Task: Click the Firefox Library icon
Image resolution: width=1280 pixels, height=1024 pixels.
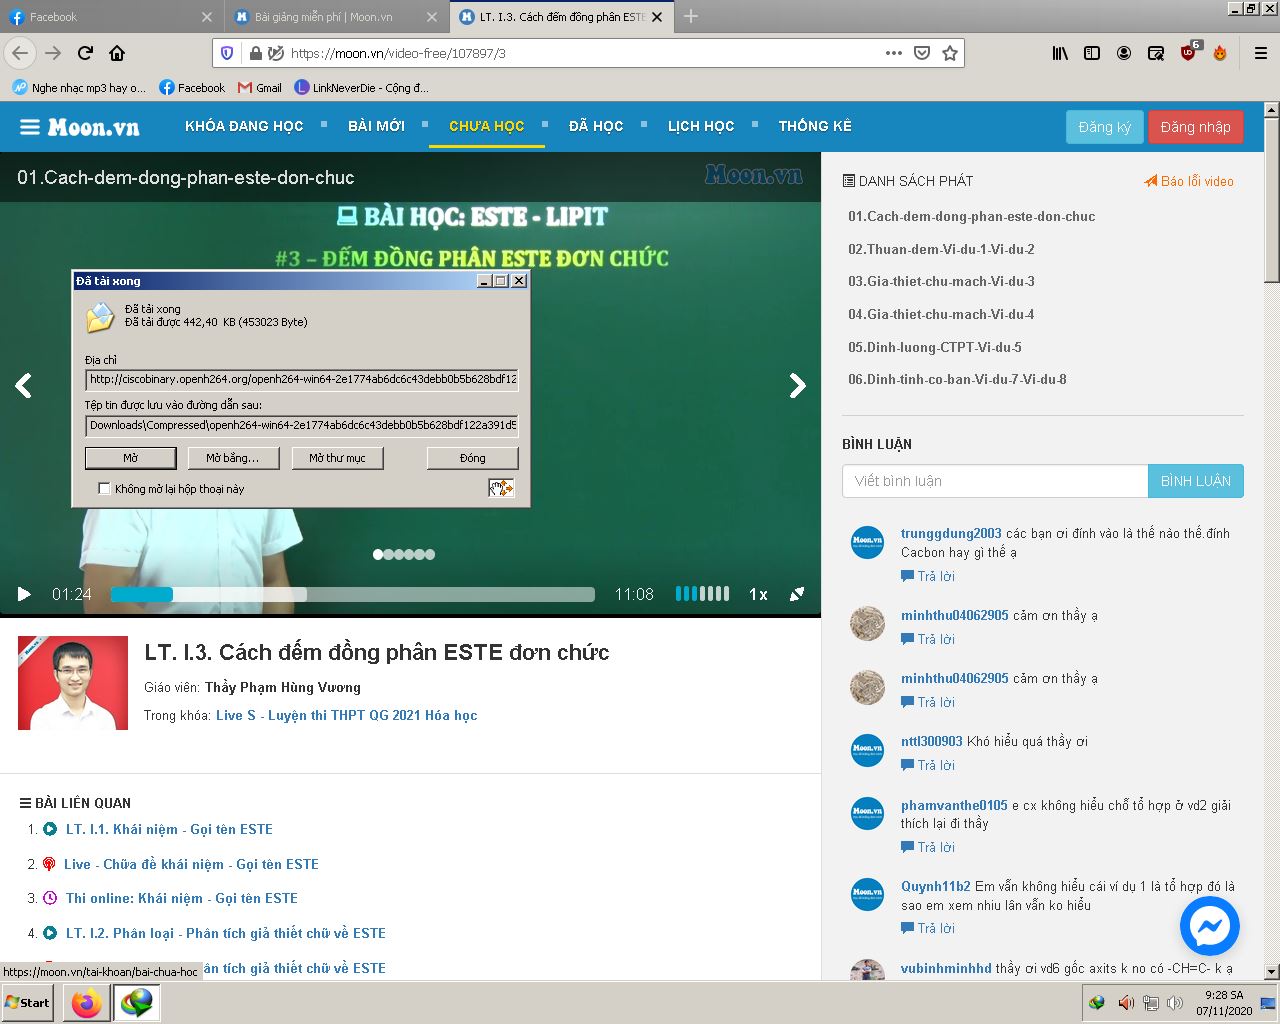Action: (x=1060, y=53)
